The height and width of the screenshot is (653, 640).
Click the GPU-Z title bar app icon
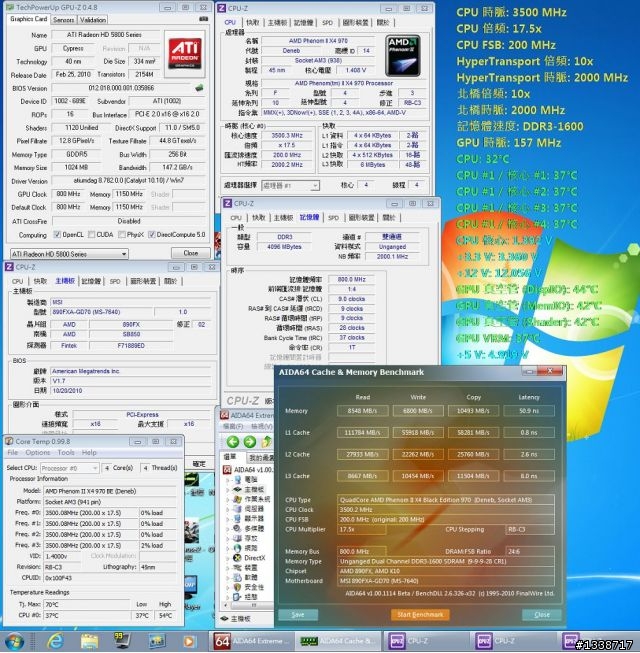[x=10, y=7]
